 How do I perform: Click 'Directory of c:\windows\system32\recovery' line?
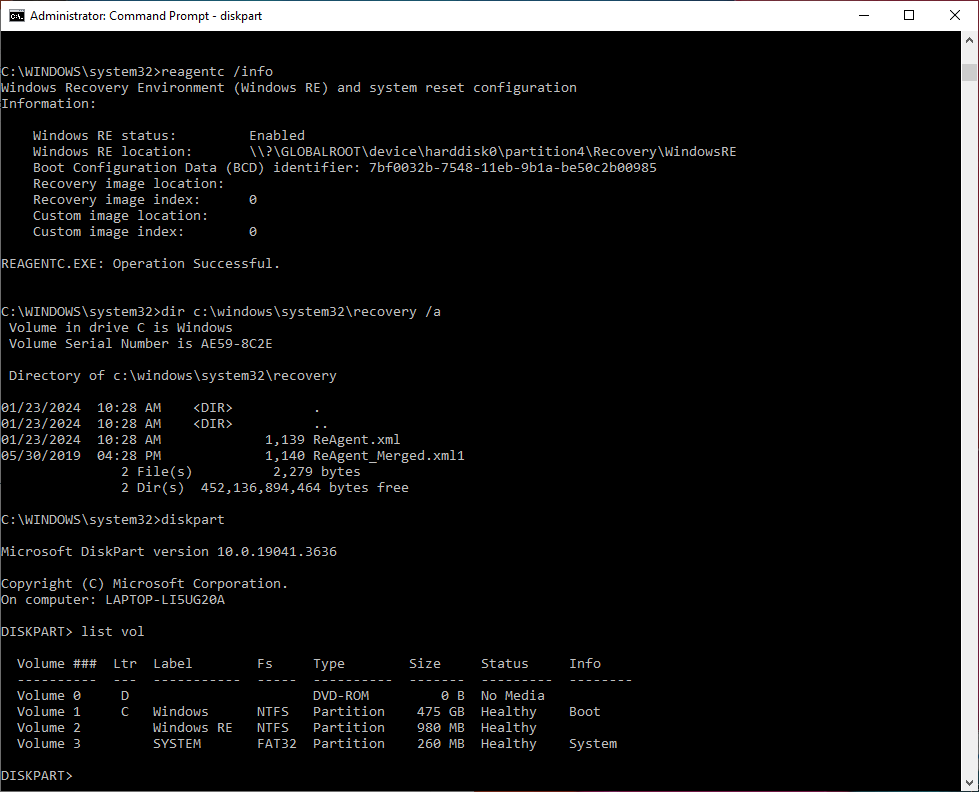click(x=172, y=375)
